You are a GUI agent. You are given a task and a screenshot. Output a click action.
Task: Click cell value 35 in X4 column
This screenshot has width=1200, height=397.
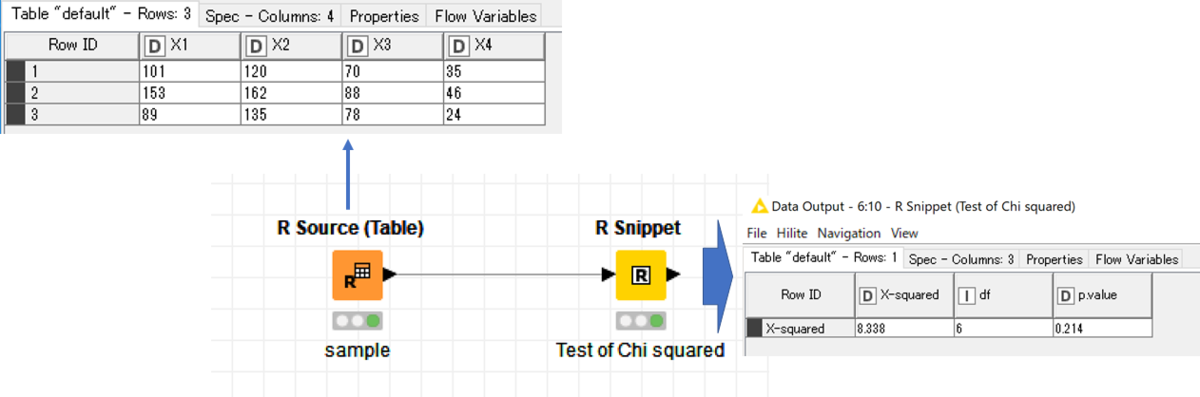493,71
